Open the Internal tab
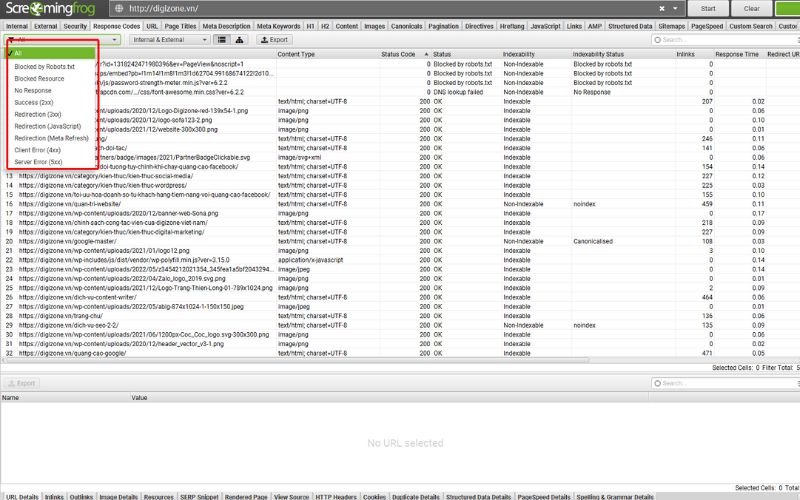Image resolution: width=800 pixels, height=500 pixels. click(x=17, y=26)
